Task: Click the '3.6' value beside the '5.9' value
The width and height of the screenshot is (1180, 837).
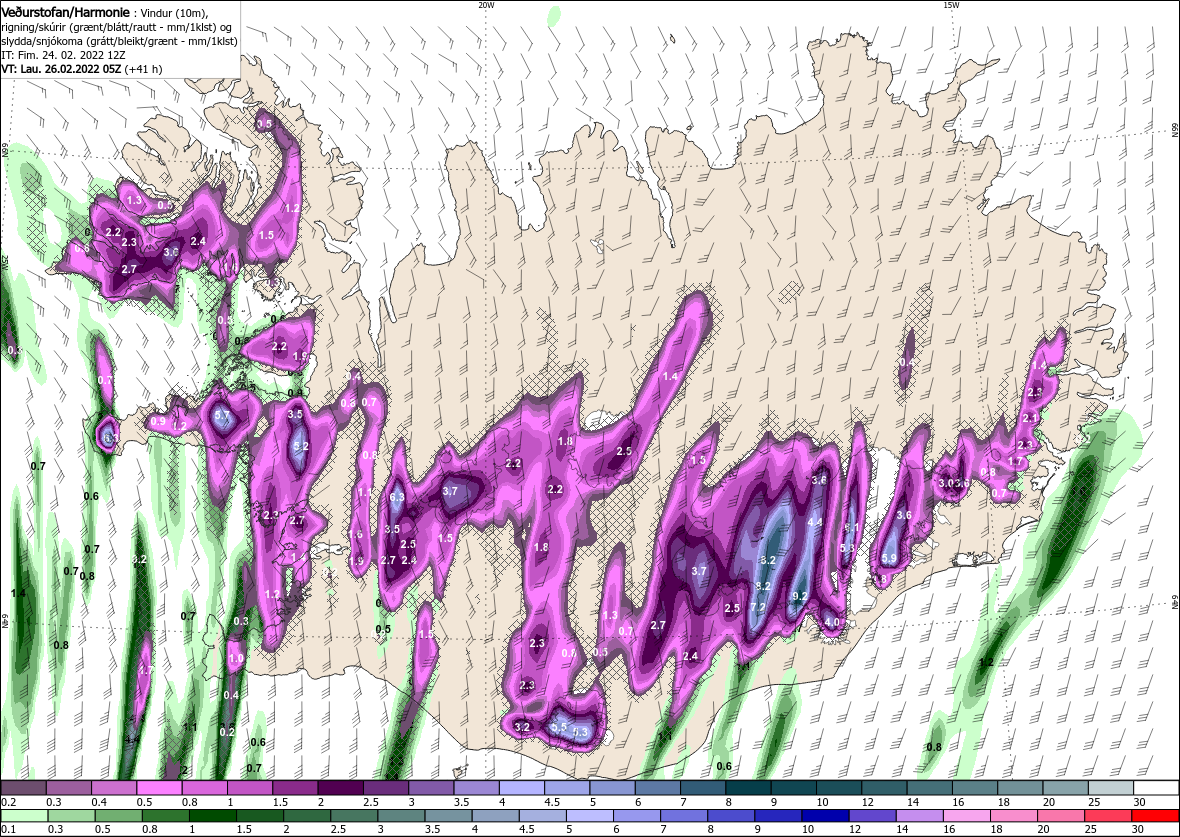Action: 905,515
